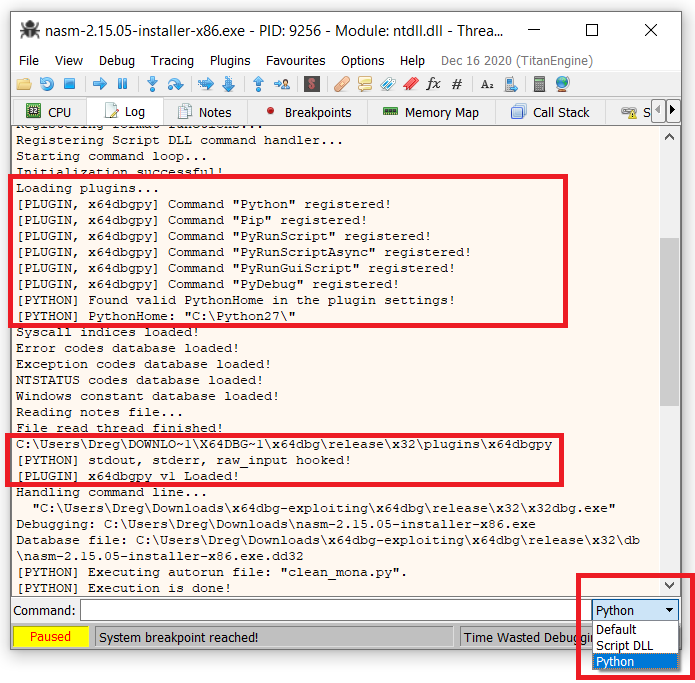
Task: Click the Run to User Code icon
Action: point(282,84)
